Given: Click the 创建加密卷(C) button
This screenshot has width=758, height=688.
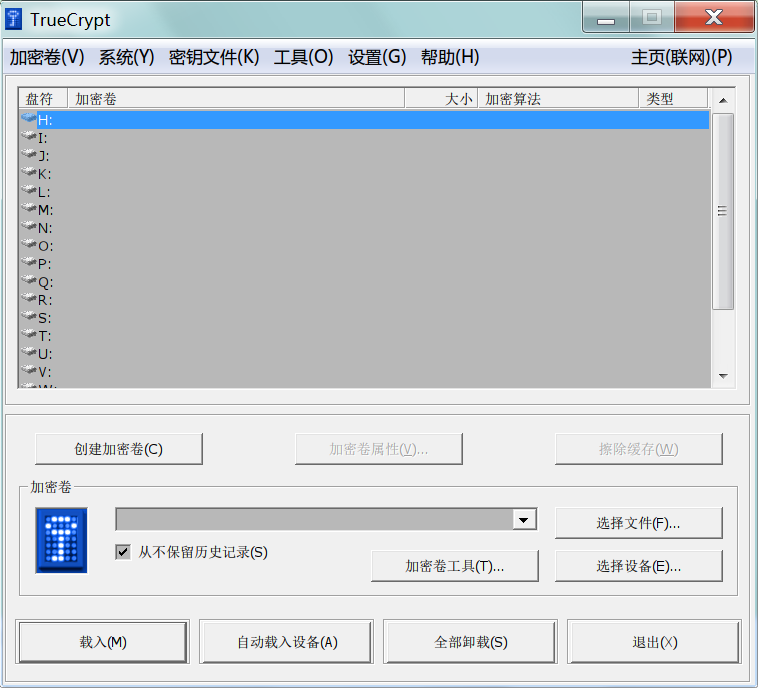Looking at the screenshot, I should 119,449.
